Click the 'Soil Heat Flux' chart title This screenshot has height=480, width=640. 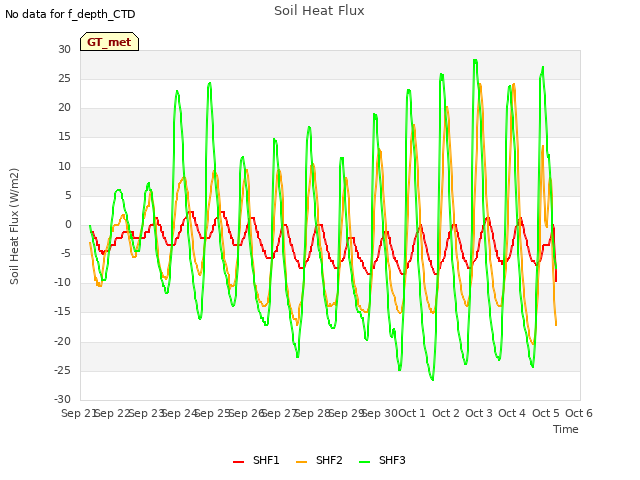tap(319, 11)
